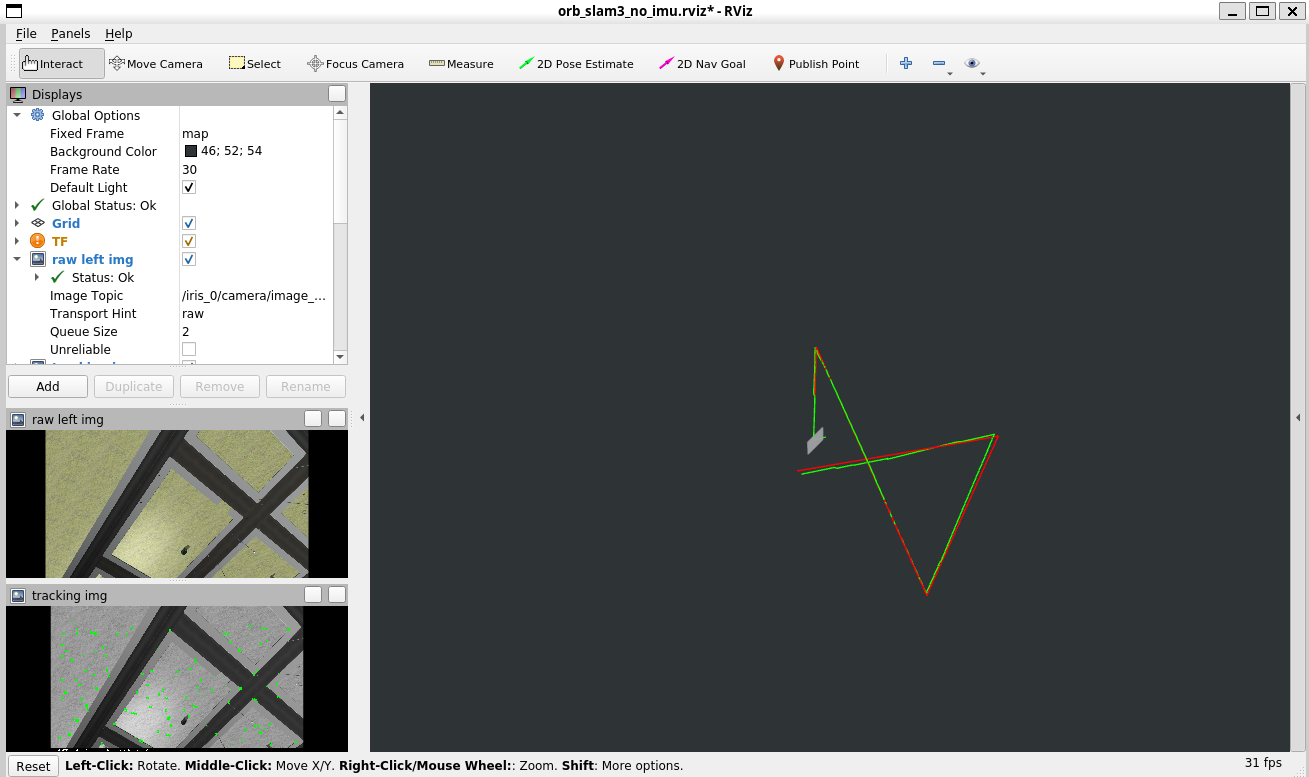The width and height of the screenshot is (1309, 777).
Task: Expand the Global Status: Ok node
Action: 17,205
